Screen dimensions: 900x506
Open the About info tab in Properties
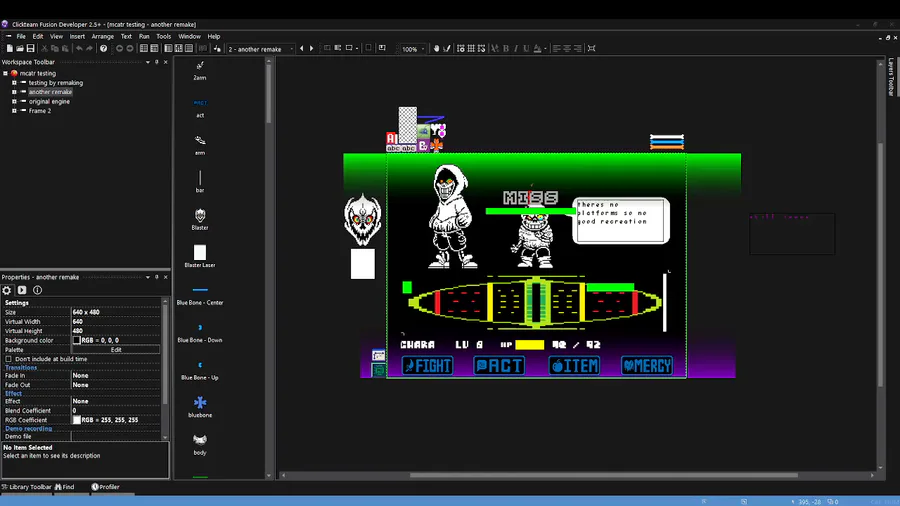point(37,290)
